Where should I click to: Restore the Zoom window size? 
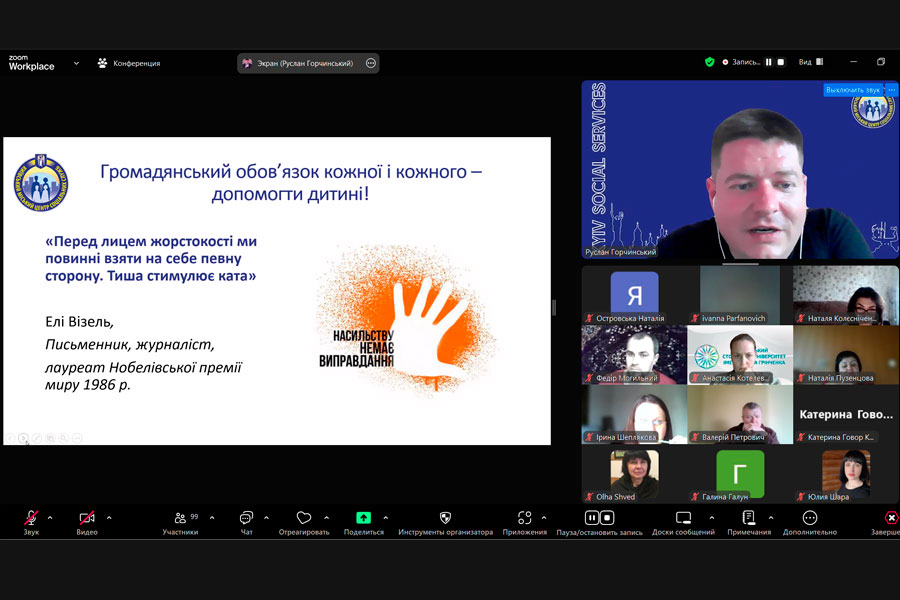pos(881,61)
